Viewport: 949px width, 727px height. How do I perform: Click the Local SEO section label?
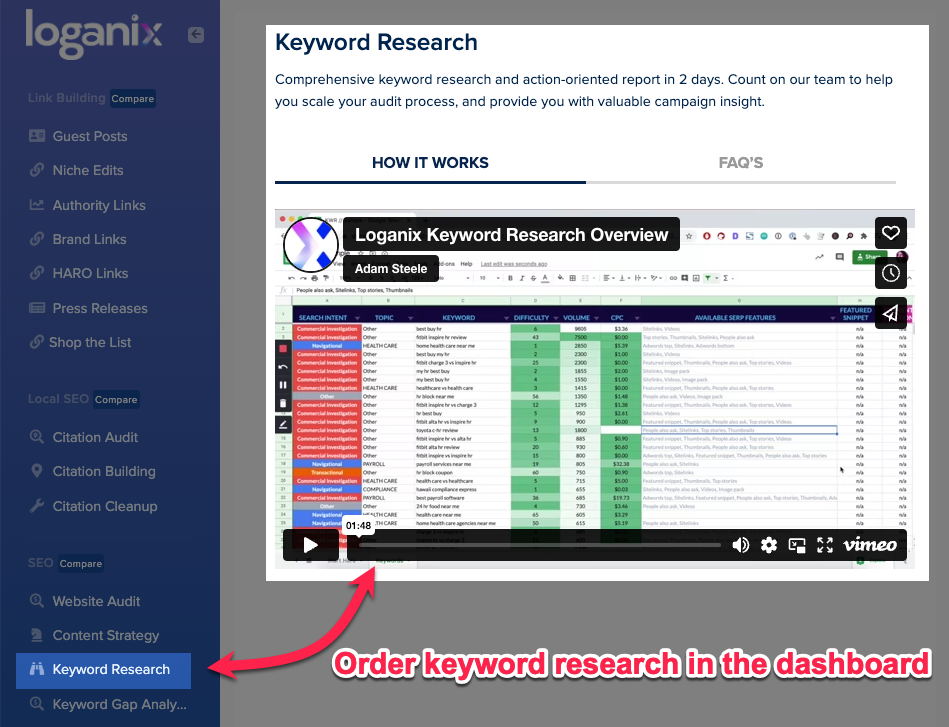point(58,399)
